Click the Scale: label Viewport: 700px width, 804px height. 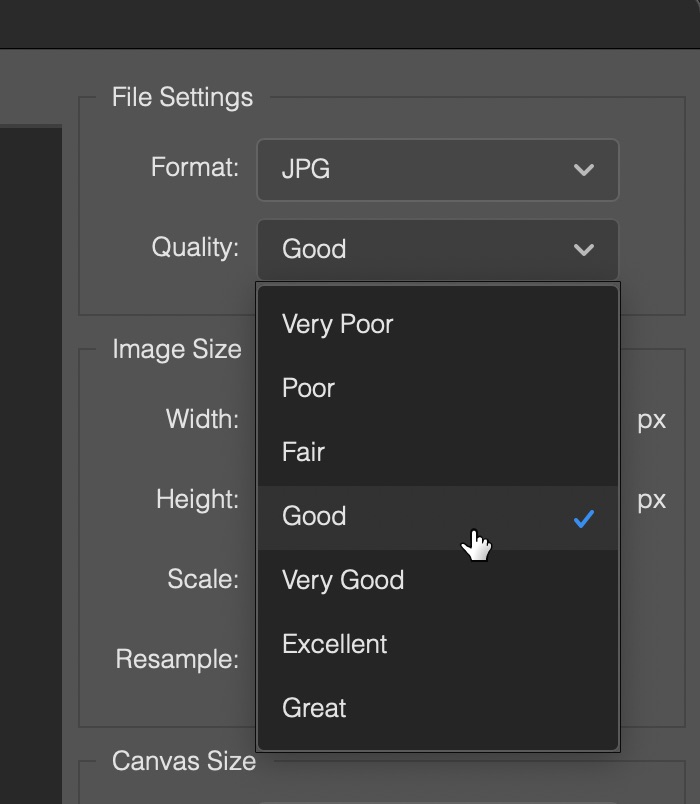click(x=203, y=579)
